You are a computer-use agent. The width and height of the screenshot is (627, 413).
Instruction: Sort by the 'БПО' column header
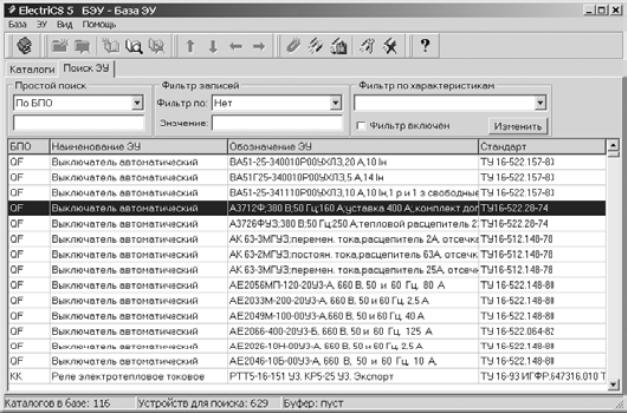pyautogui.click(x=29, y=147)
